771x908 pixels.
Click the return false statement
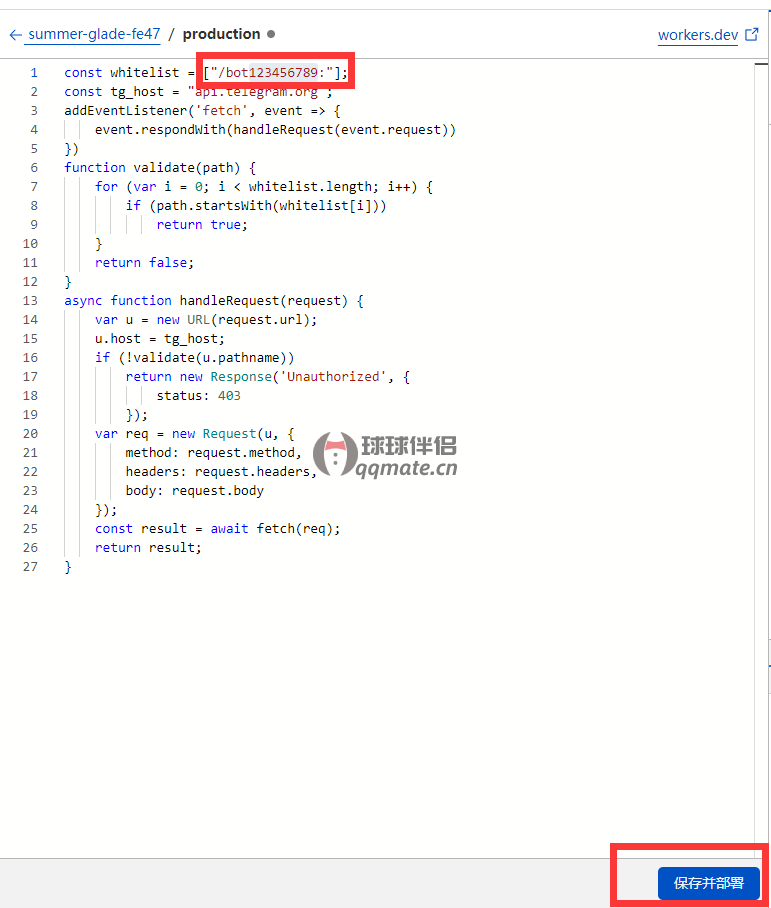[144, 262]
